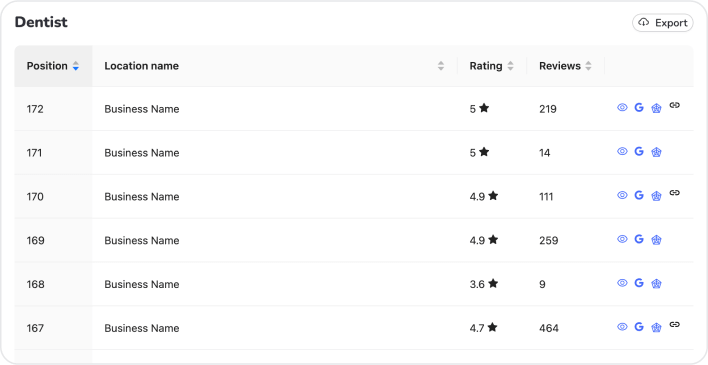
Task: Select Business Name in row 168
Action: tap(142, 284)
